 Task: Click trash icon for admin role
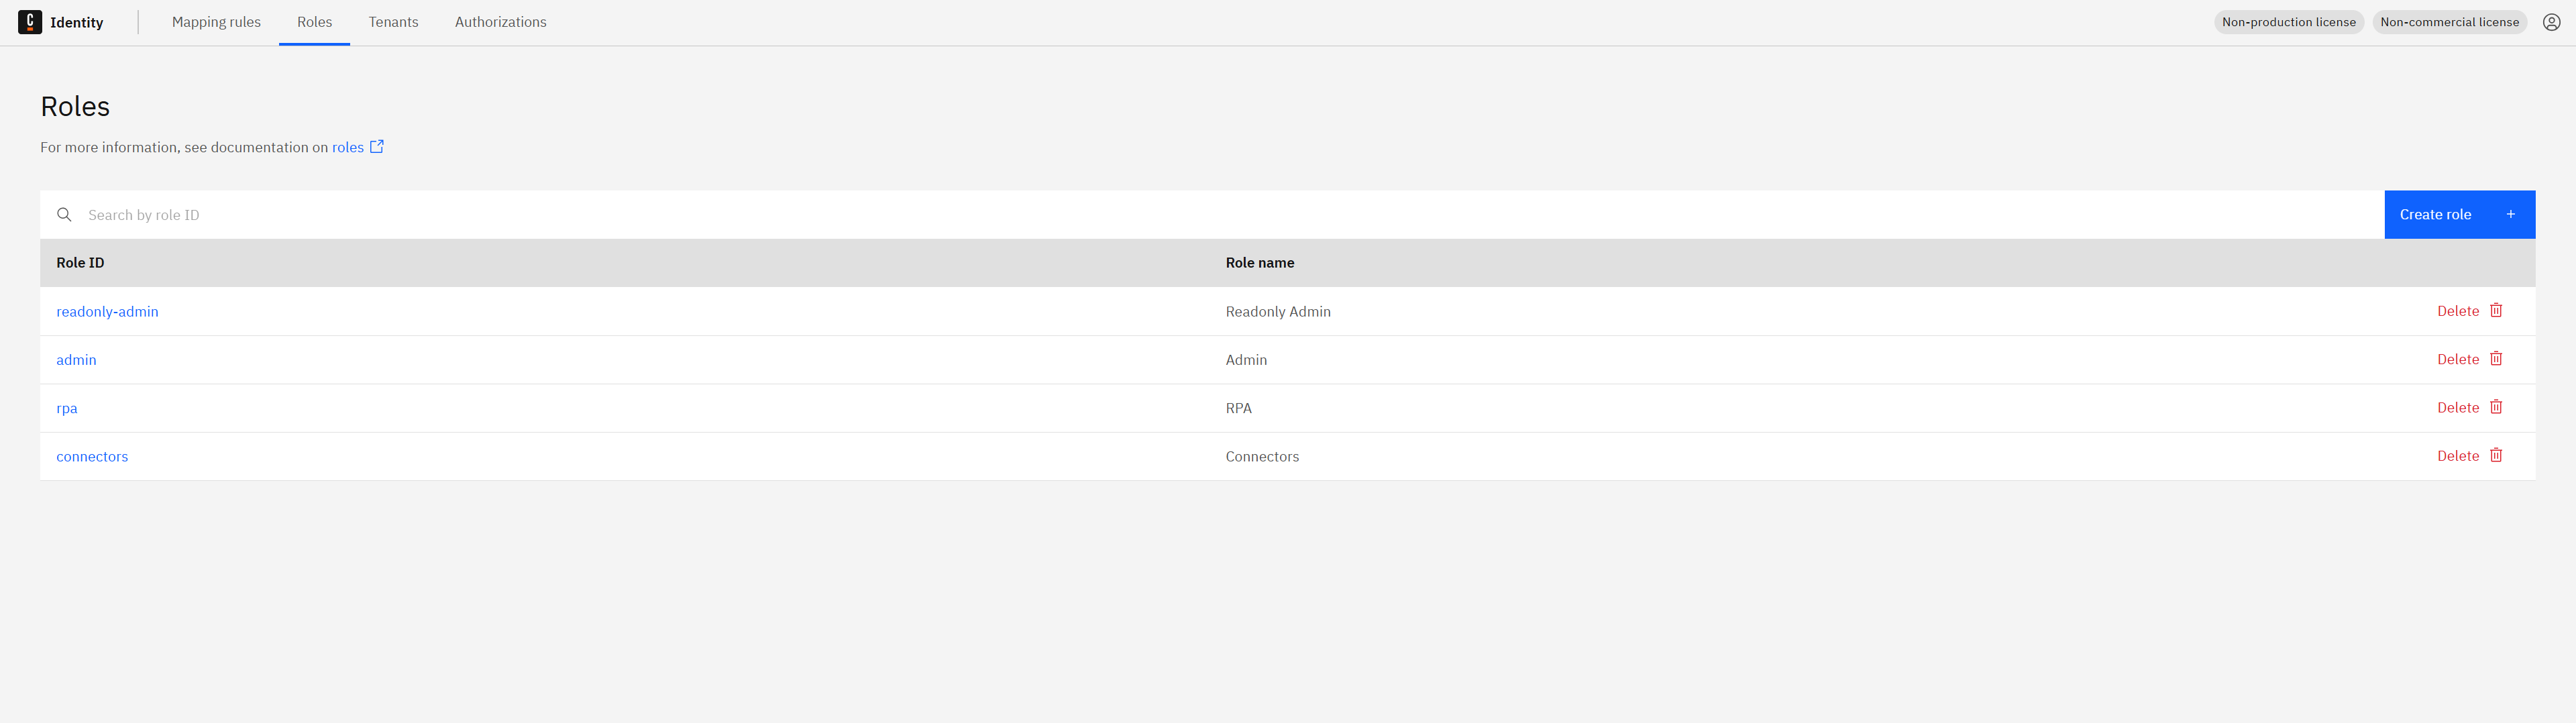(x=2495, y=359)
